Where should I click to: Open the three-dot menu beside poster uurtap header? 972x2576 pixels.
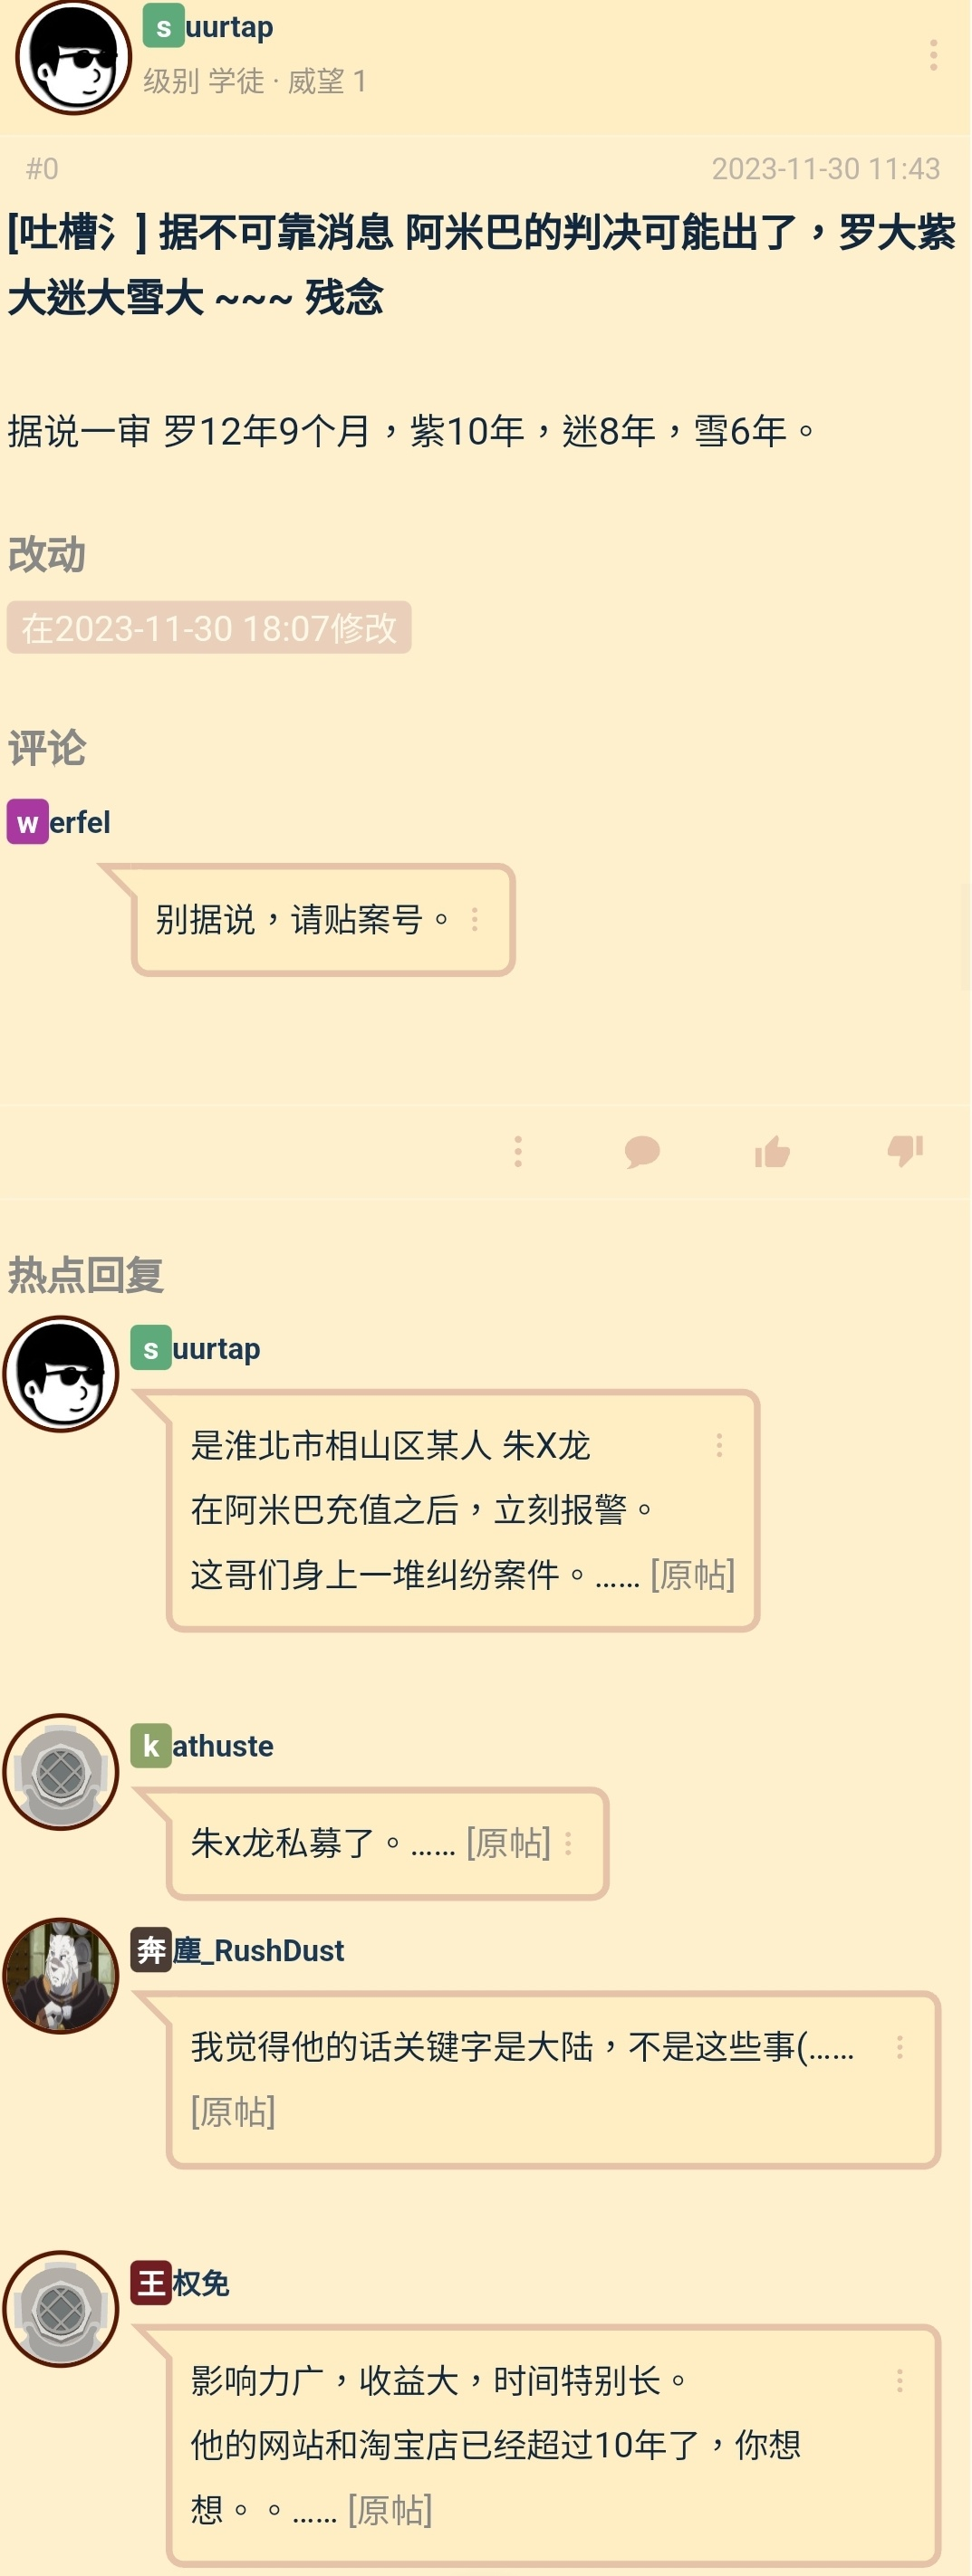click(x=932, y=55)
